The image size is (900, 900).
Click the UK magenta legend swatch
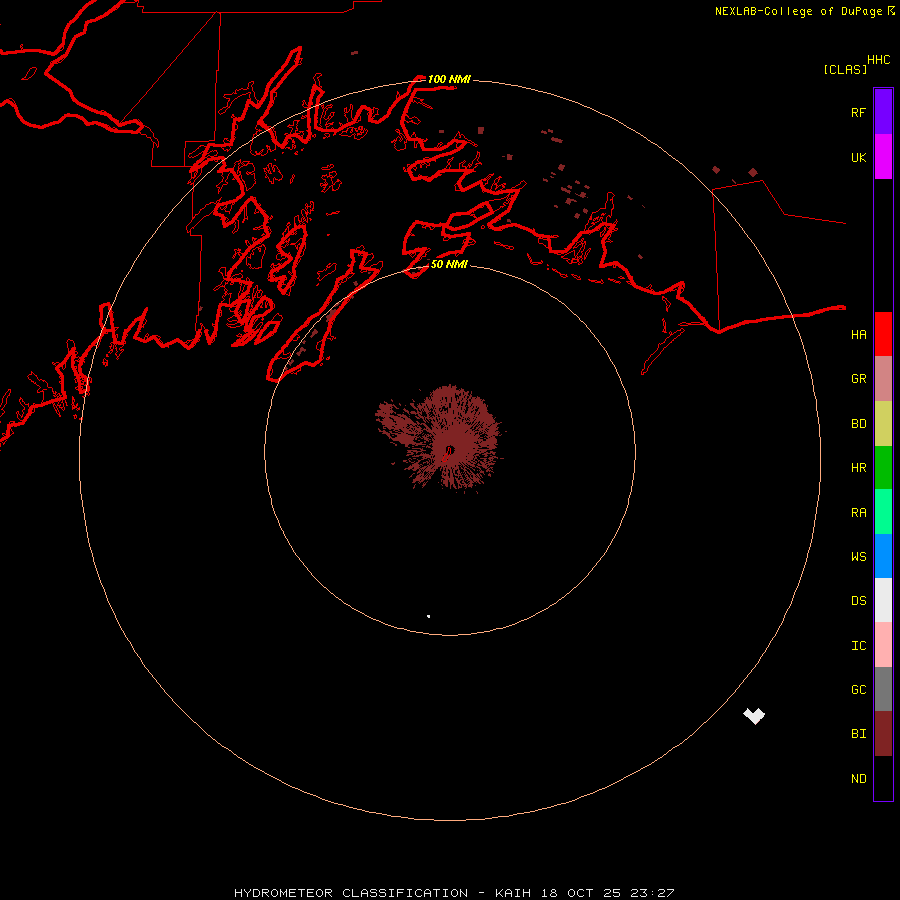pyautogui.click(x=883, y=157)
